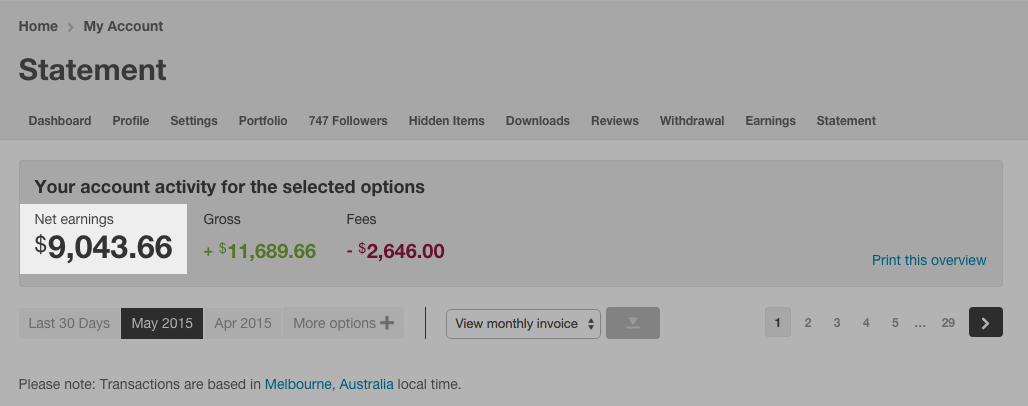Click the Print this overview link
1028x406 pixels.
coord(929,261)
